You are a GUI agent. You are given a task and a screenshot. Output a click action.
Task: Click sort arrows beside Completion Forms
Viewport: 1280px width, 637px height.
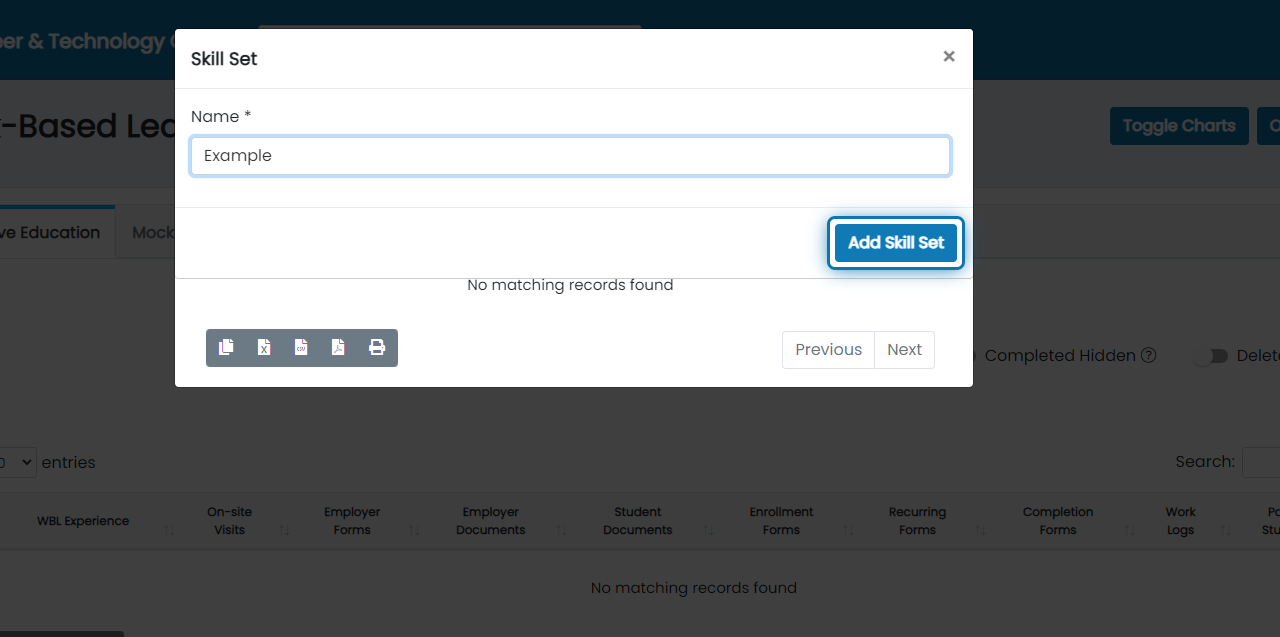(1130, 530)
